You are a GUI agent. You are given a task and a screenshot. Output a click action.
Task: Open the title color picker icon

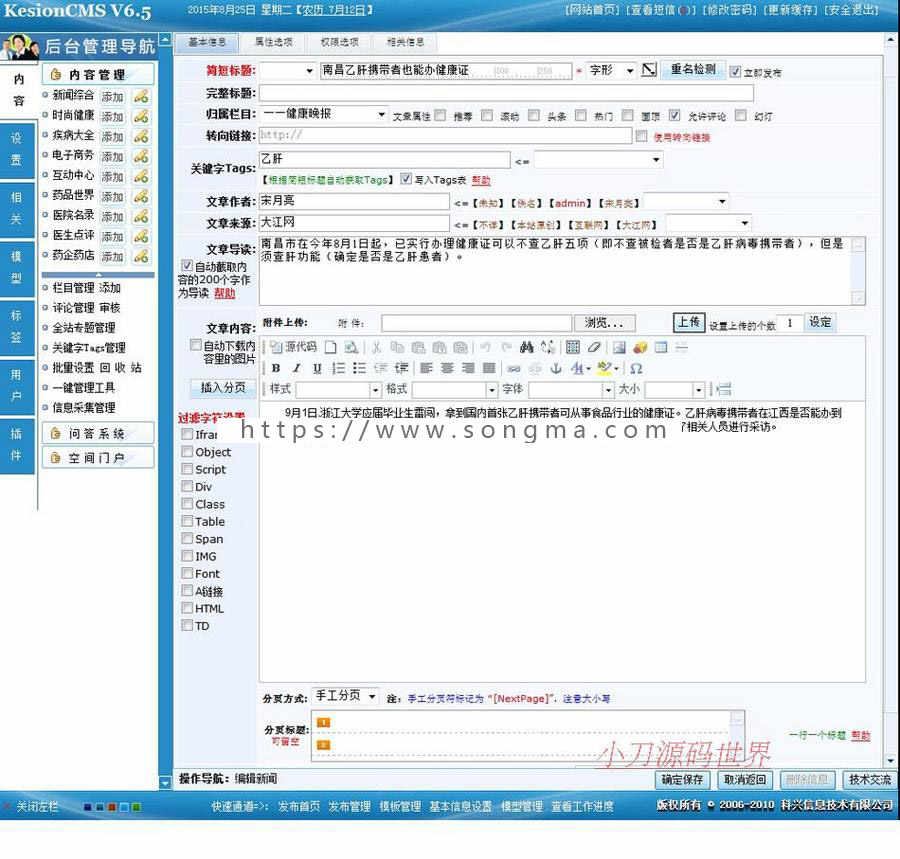(x=649, y=70)
